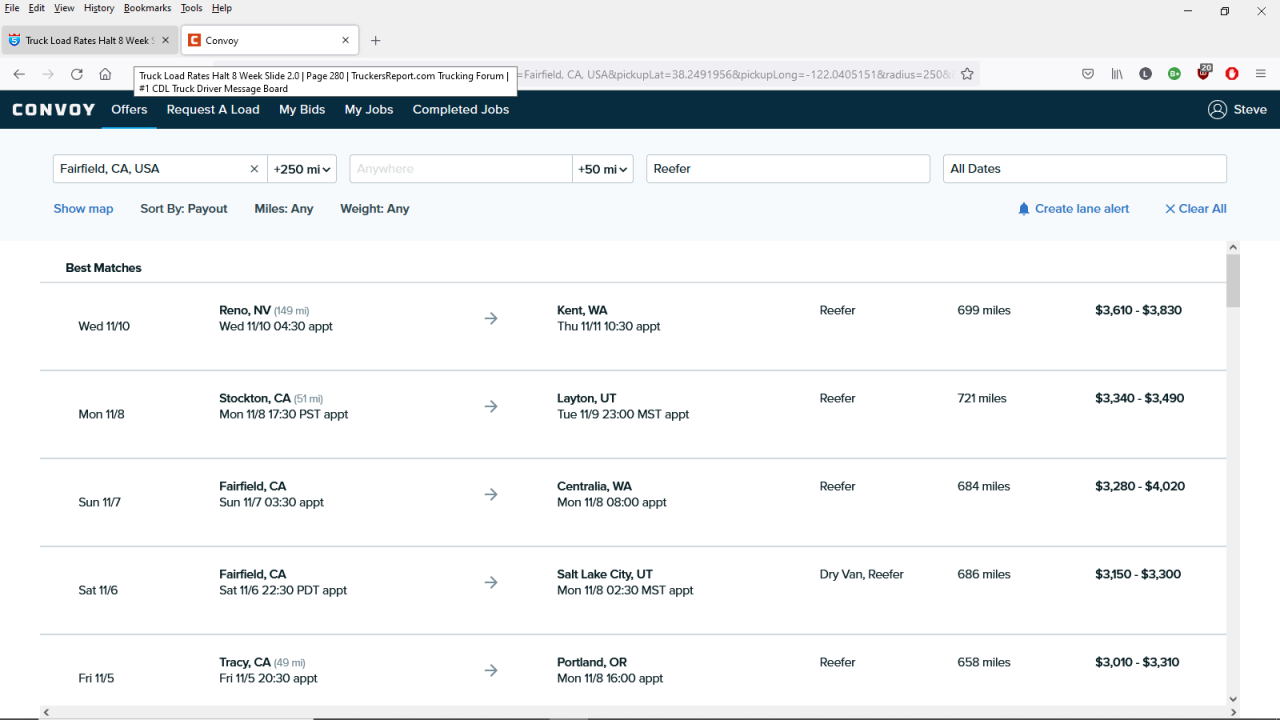The image size is (1280, 720).
Task: Click the Dry Van, Reefer equipment text
Action: (x=861, y=574)
